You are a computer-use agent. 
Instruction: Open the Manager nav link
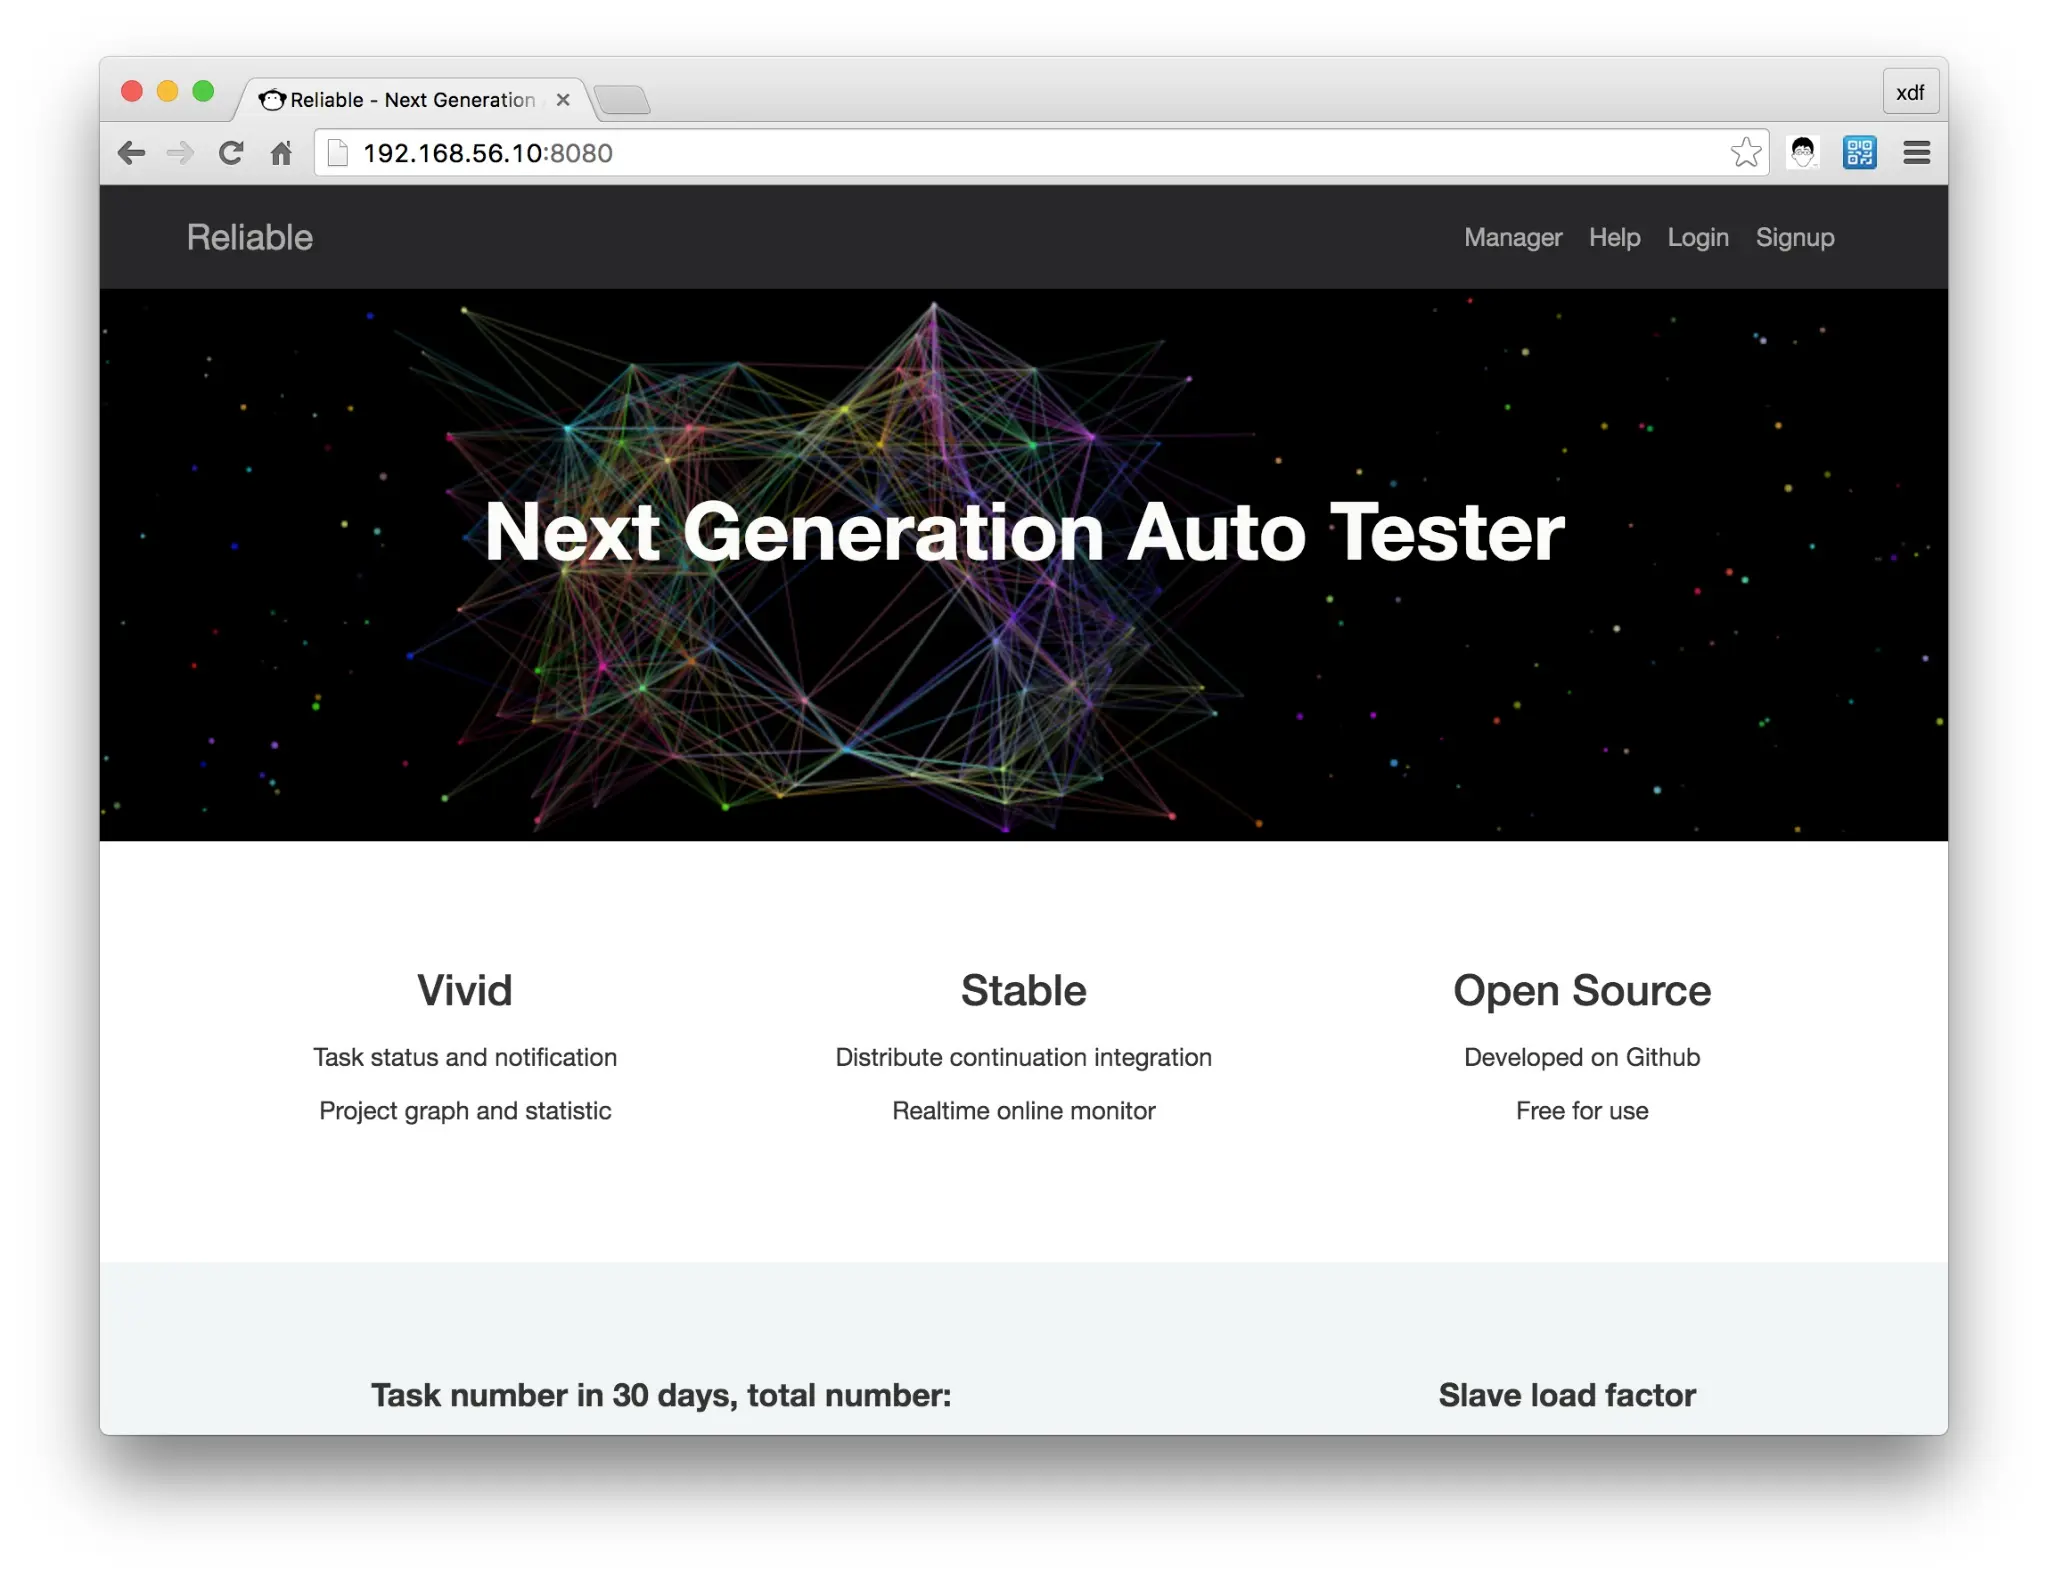(1512, 238)
